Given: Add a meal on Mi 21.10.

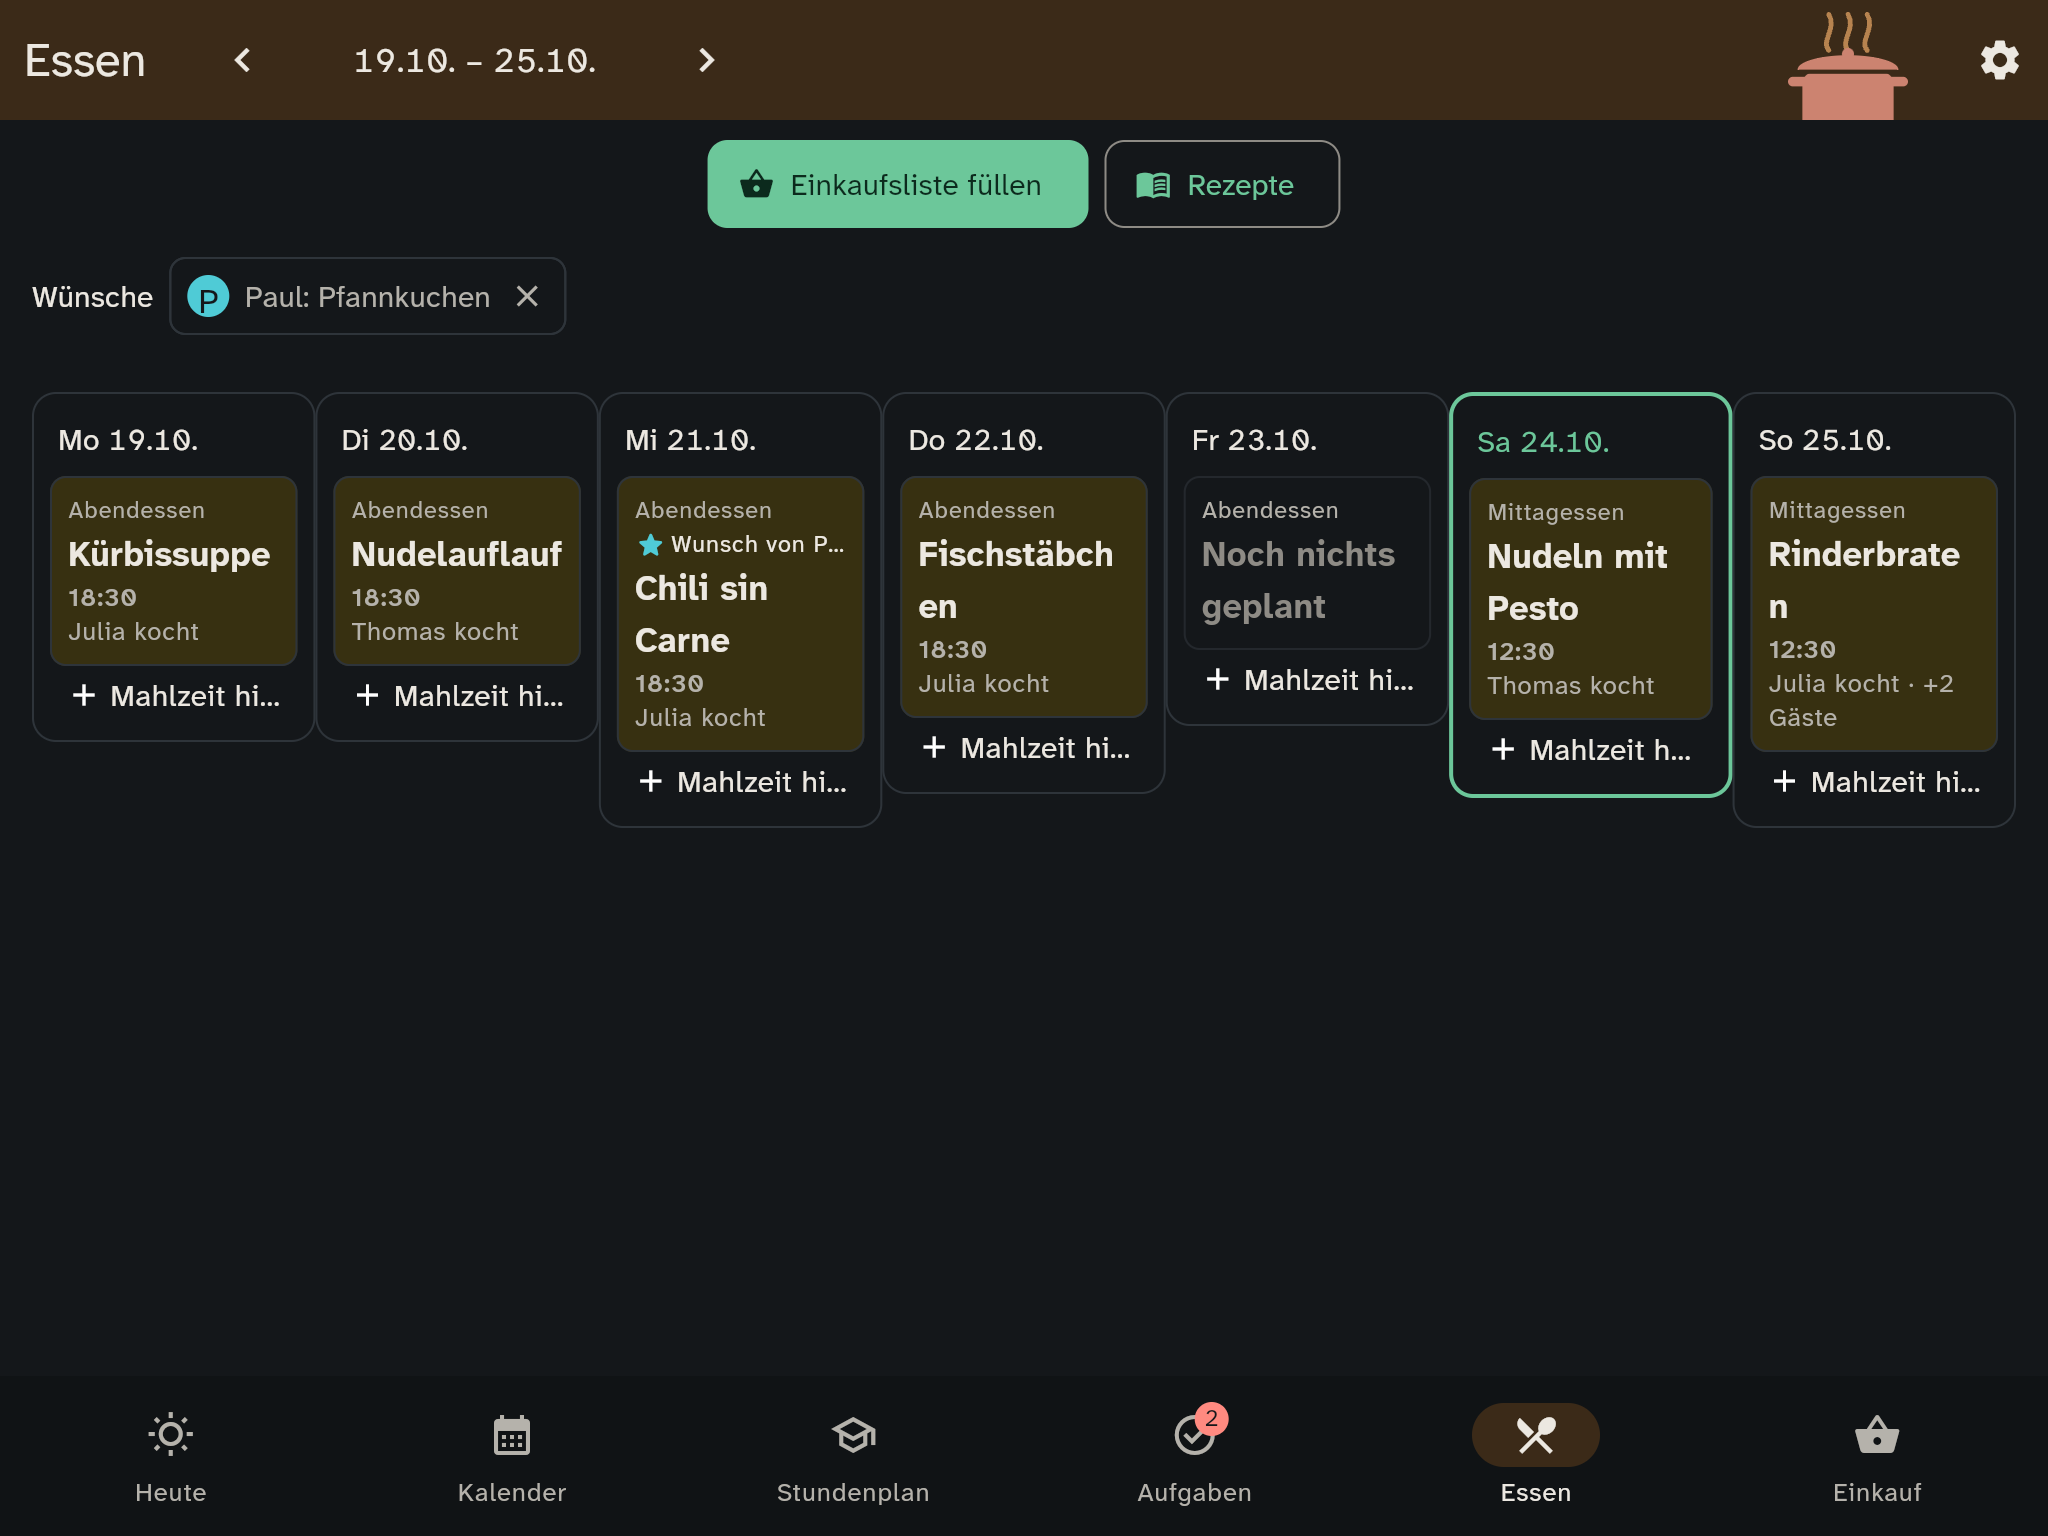Looking at the screenshot, I should 740,782.
